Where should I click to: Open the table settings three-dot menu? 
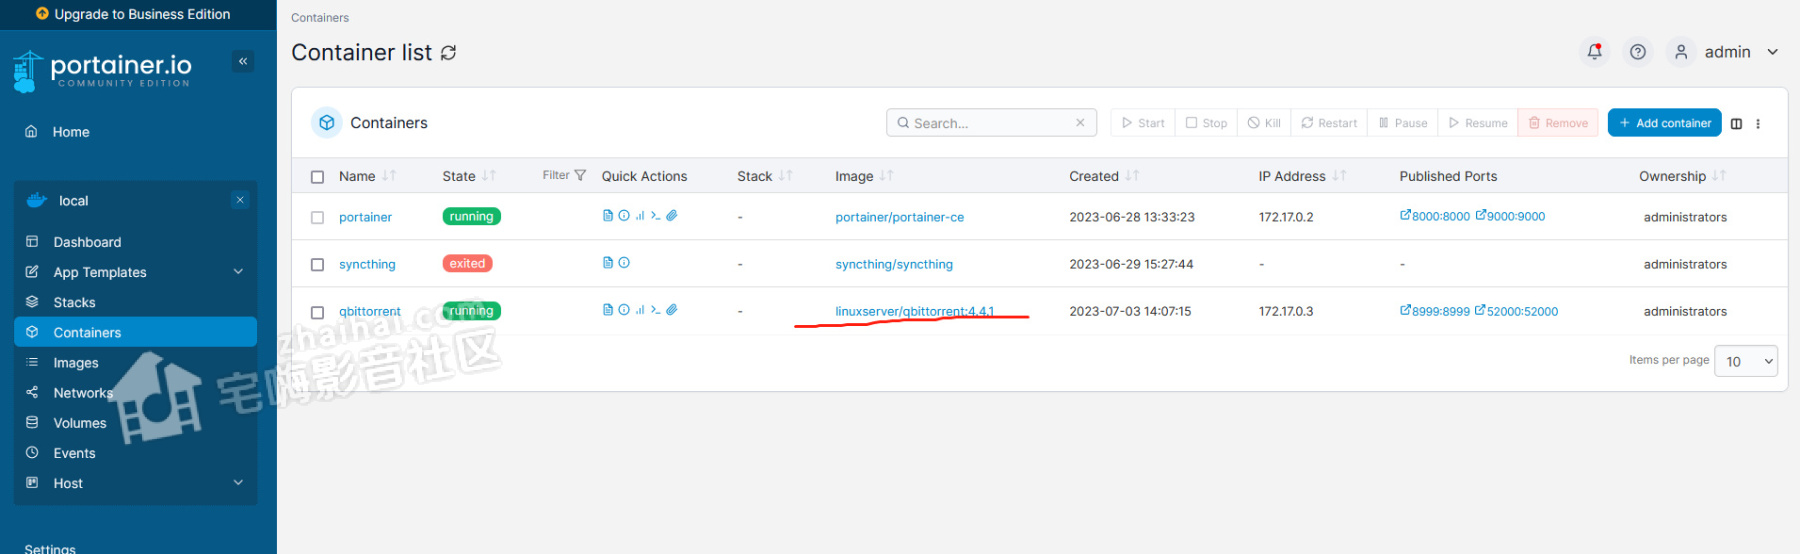click(x=1758, y=124)
